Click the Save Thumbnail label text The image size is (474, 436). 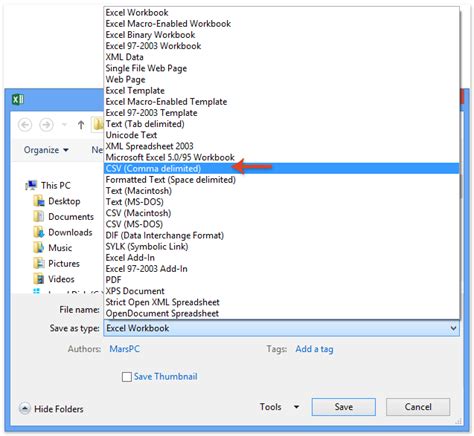166,377
